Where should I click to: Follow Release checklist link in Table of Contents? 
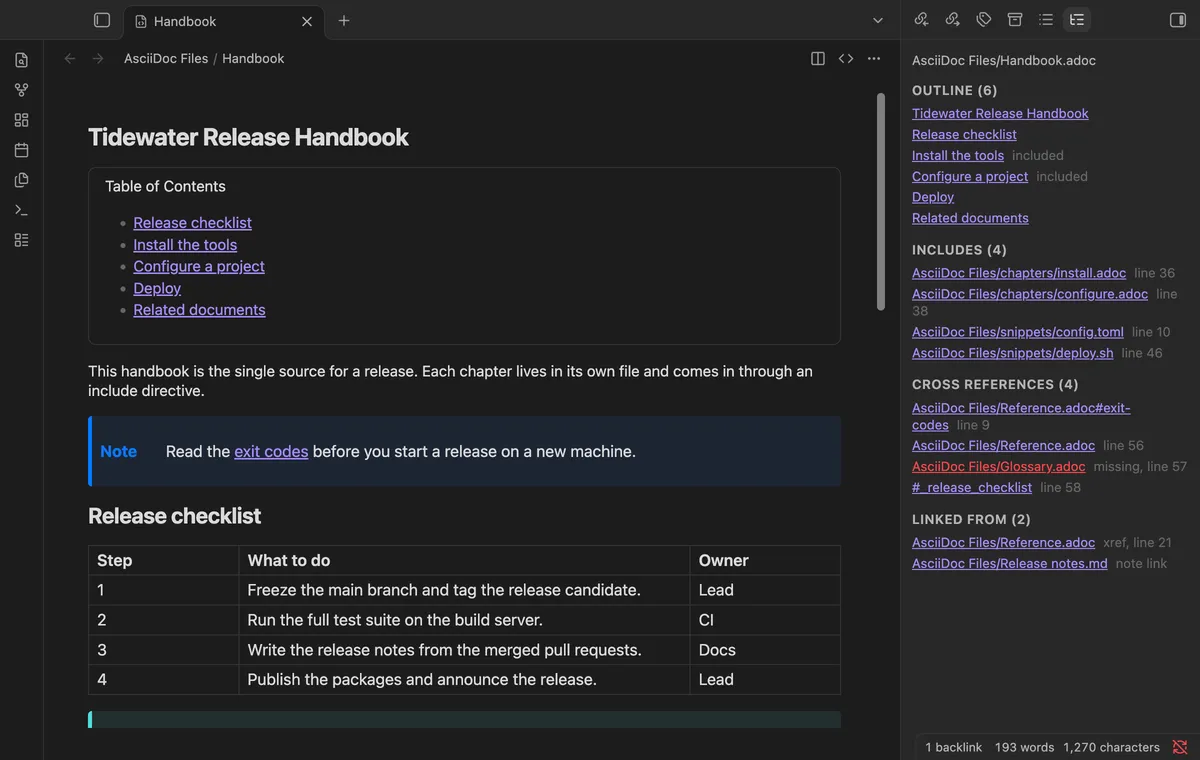coord(192,223)
